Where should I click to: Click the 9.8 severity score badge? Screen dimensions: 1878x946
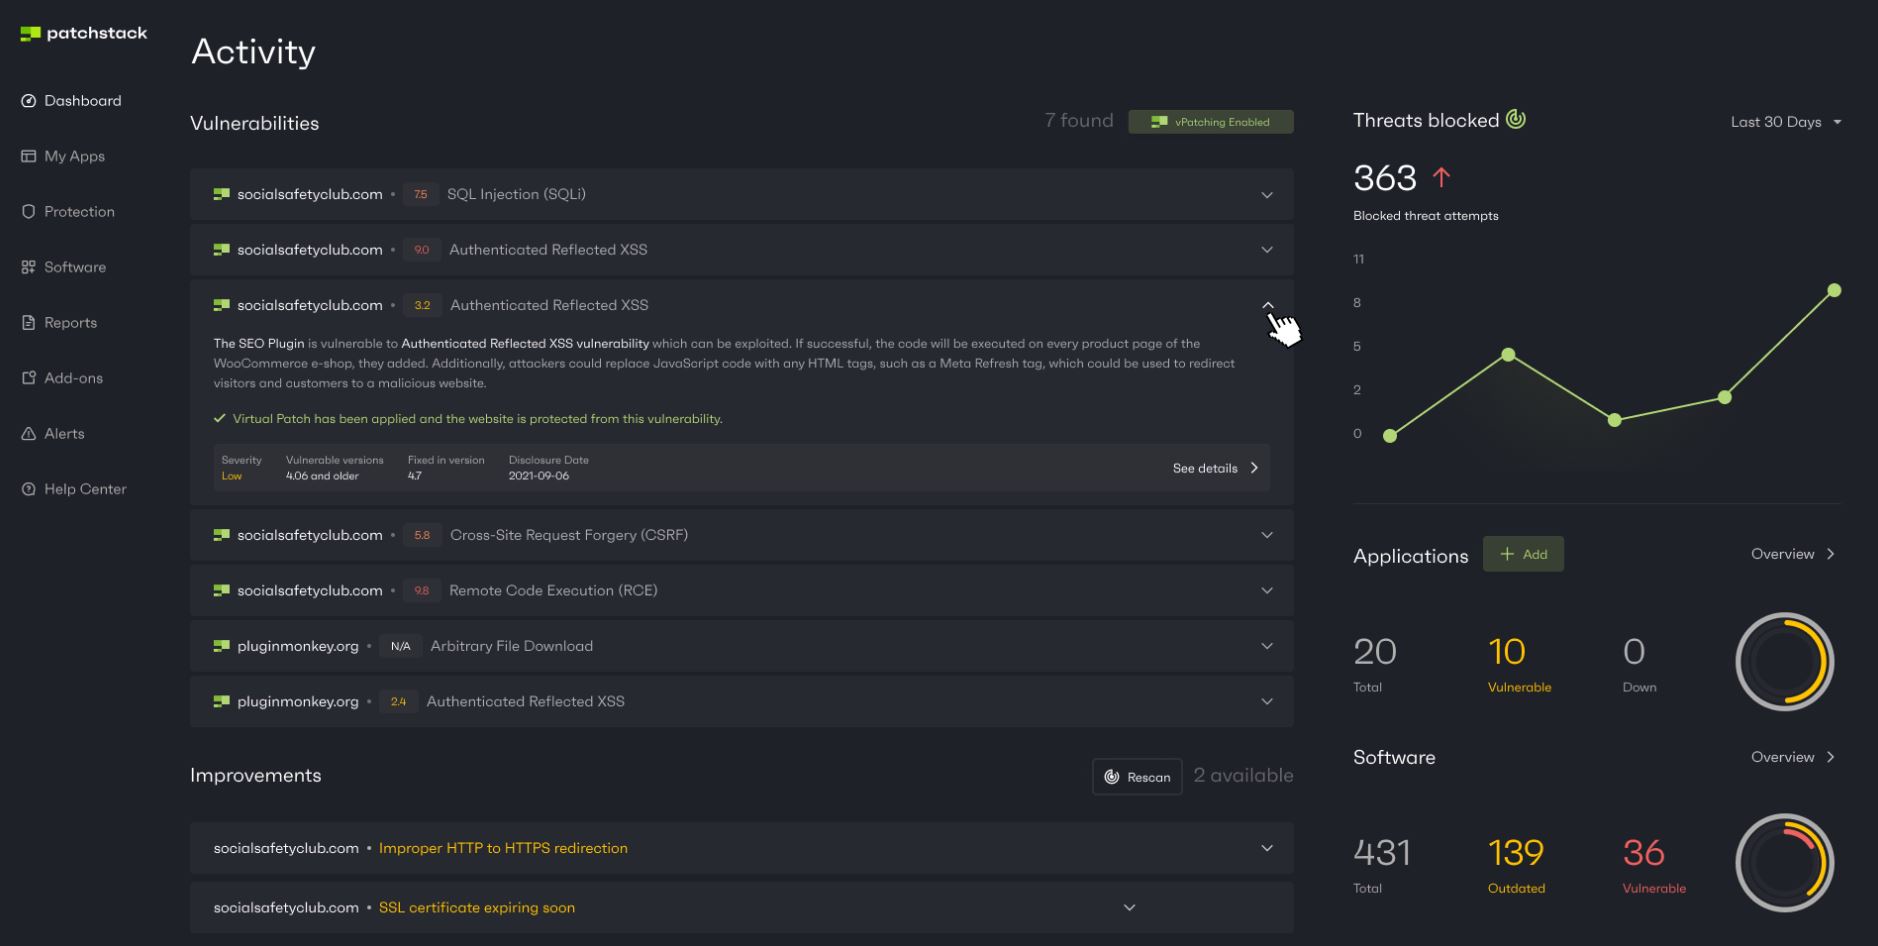click(421, 590)
